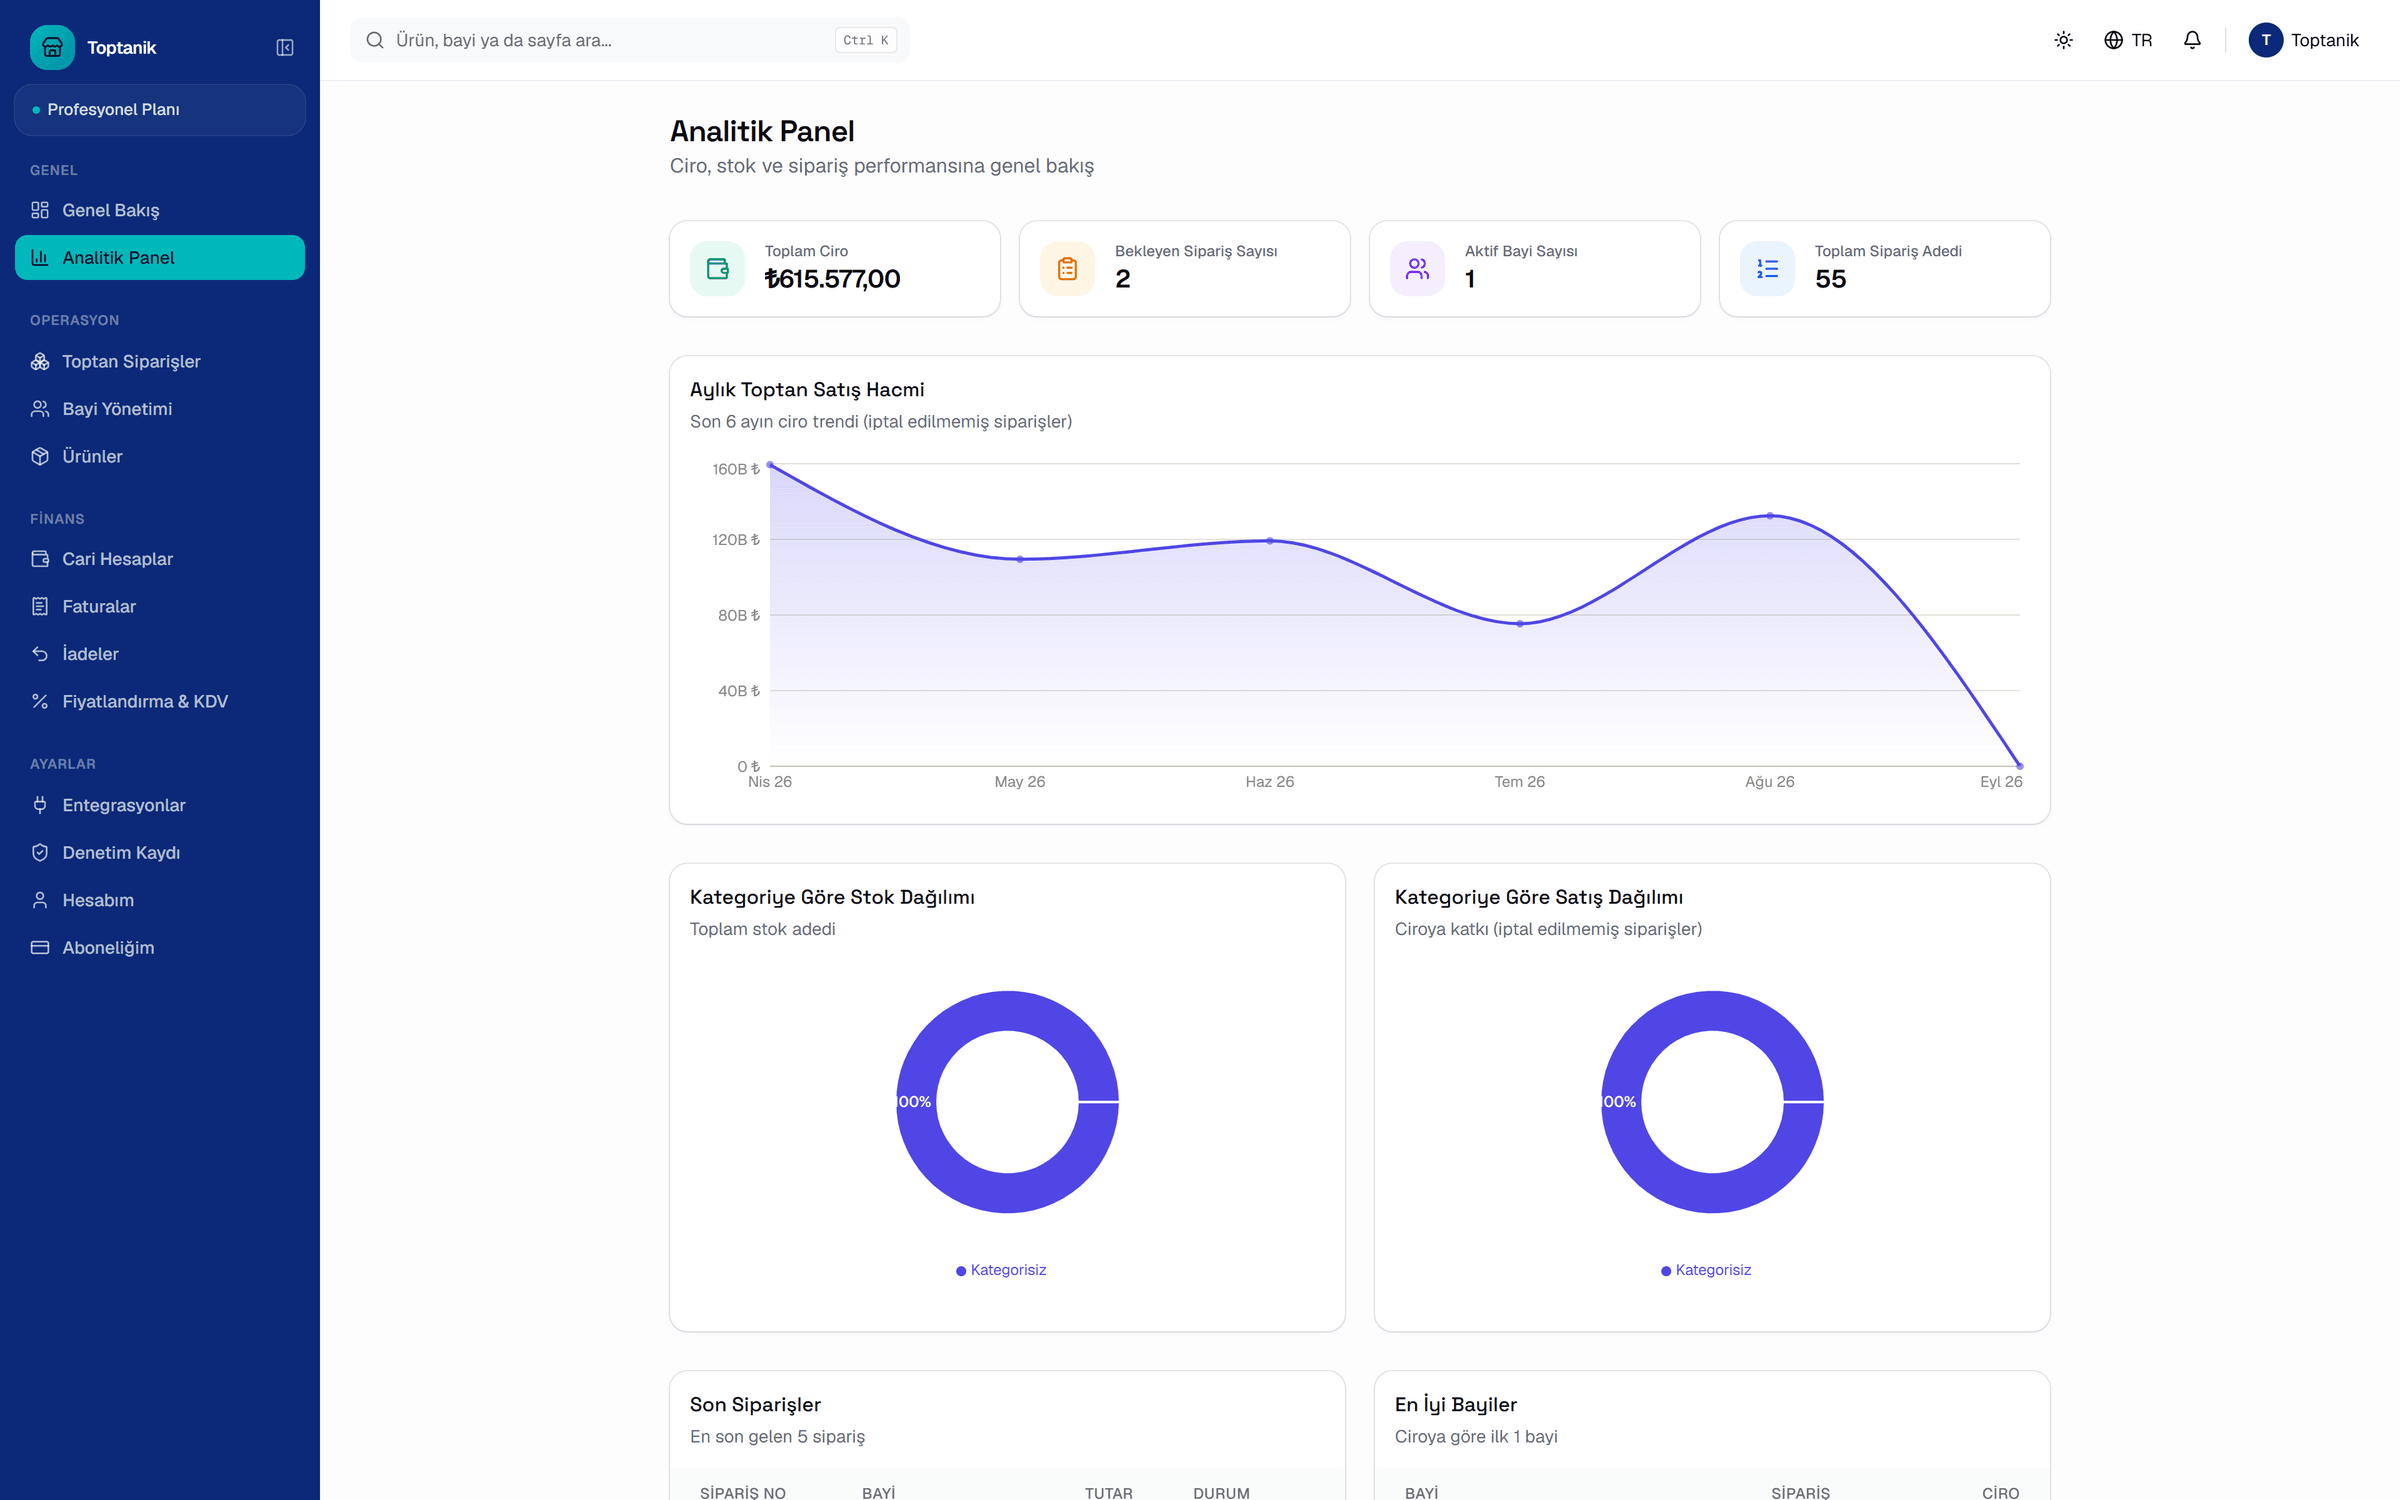Click the Ctrl K shortcut badge
The width and height of the screenshot is (2400, 1500).
[866, 40]
